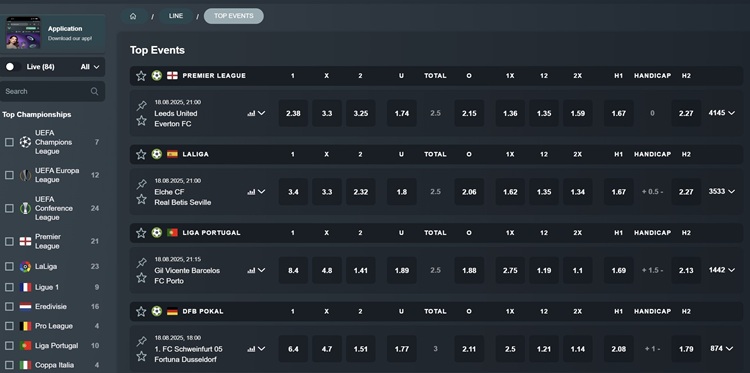Check the UEFA Champions League checkbox

tap(9, 142)
